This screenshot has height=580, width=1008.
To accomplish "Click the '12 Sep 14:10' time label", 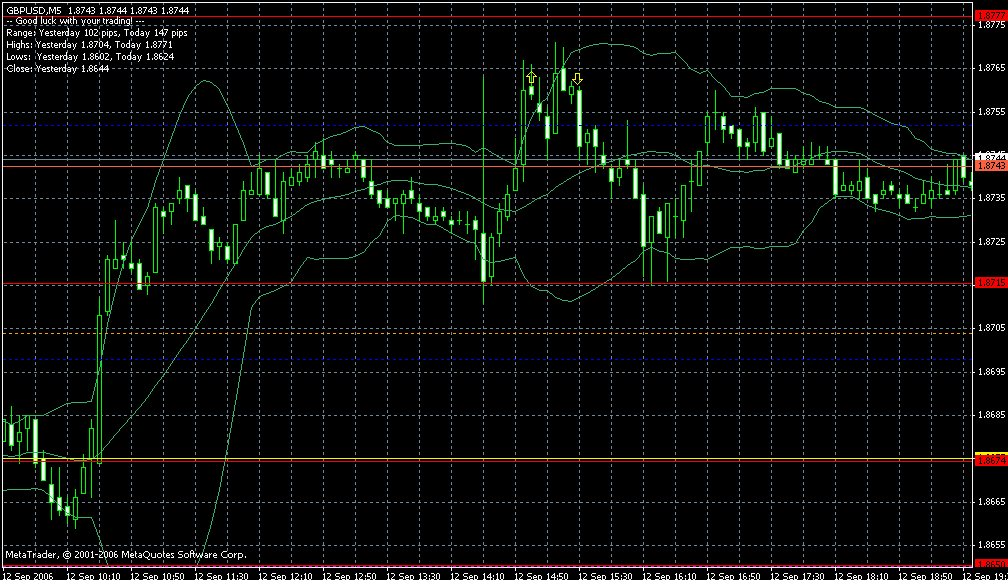I will tap(478, 575).
